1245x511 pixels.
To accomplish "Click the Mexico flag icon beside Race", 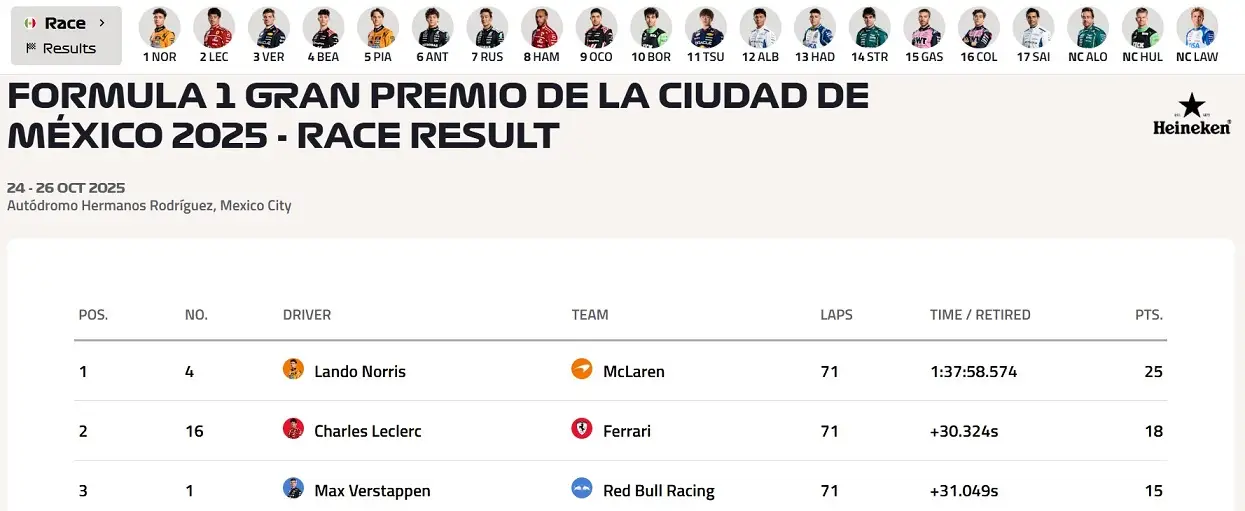I will 30,23.
